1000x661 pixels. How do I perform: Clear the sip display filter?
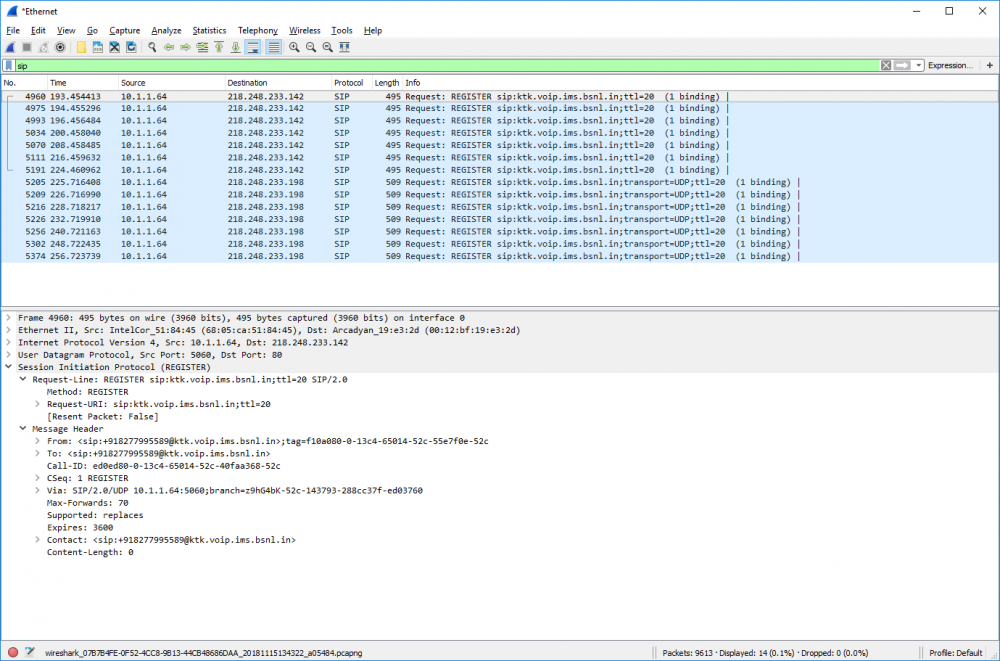point(886,65)
